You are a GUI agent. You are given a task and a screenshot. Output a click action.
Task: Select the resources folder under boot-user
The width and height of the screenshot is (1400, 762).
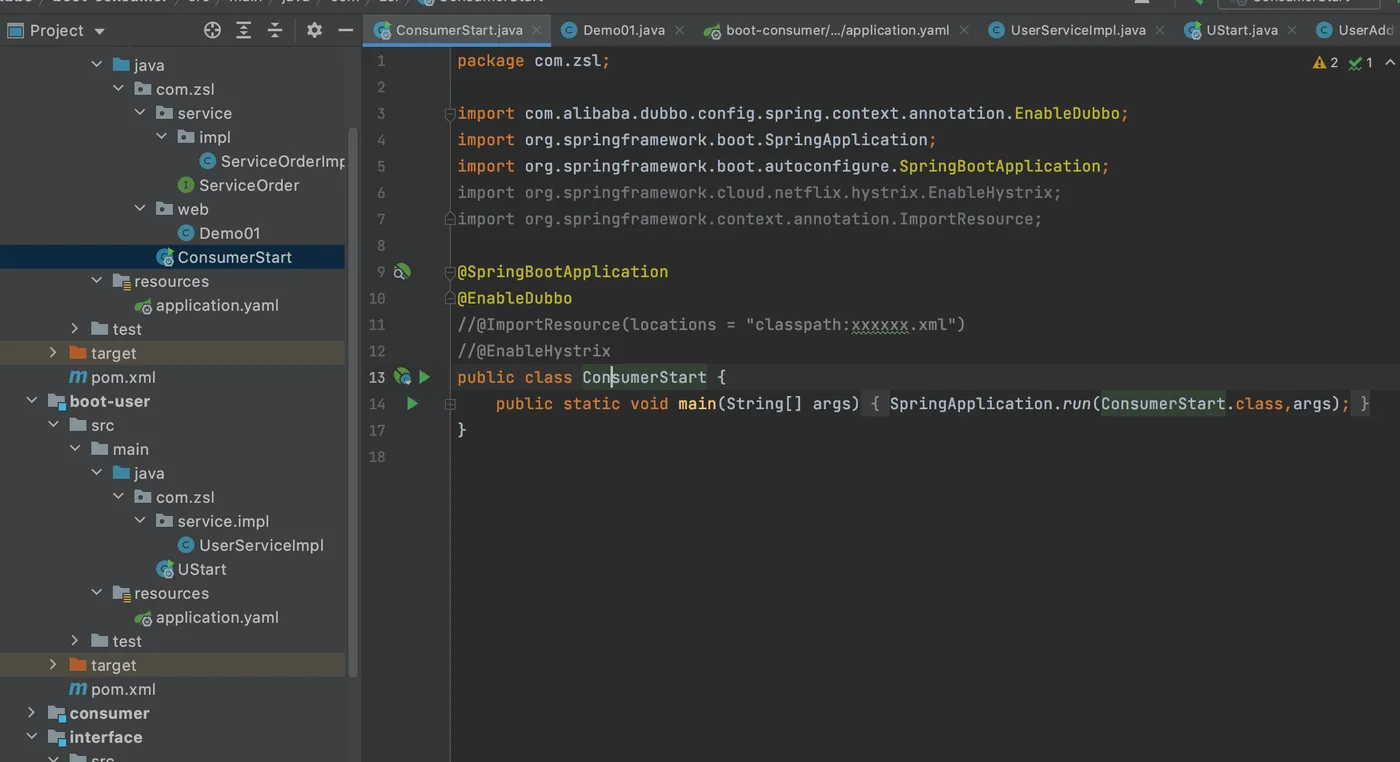160,593
